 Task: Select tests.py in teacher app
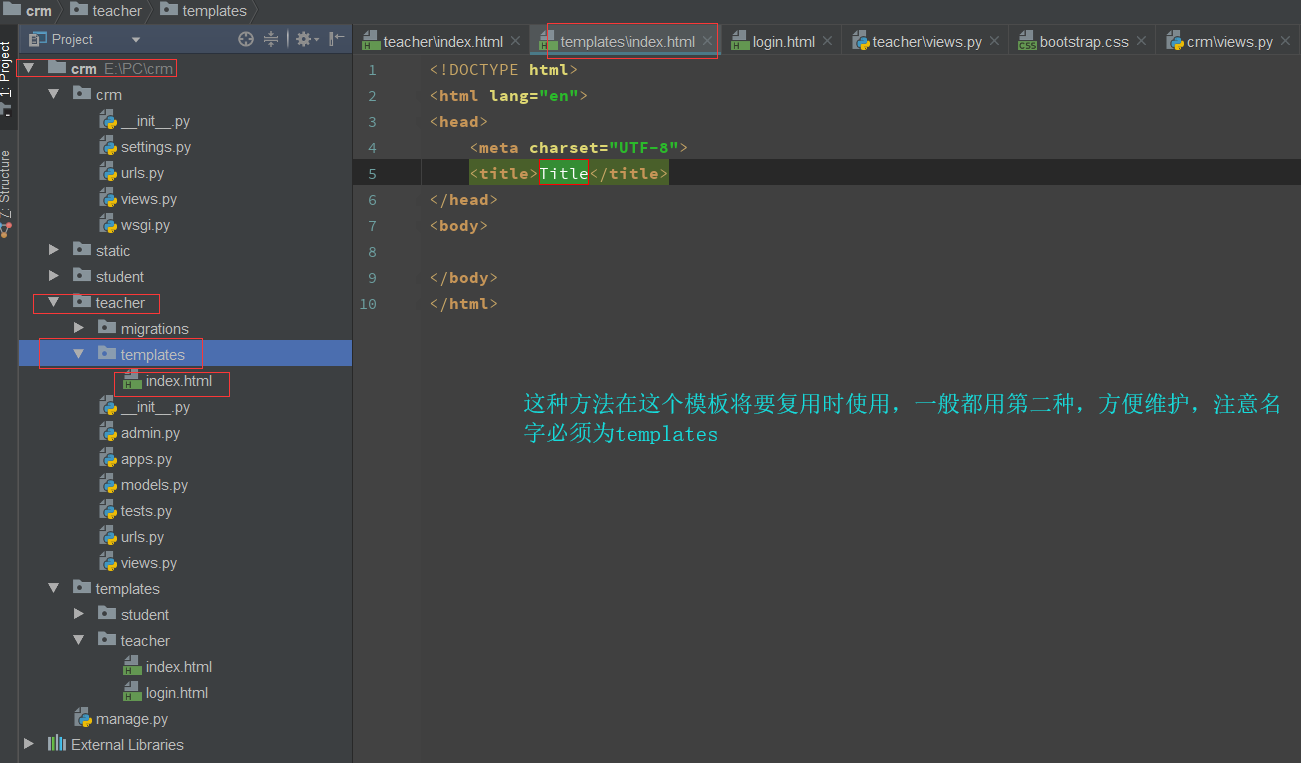point(146,511)
